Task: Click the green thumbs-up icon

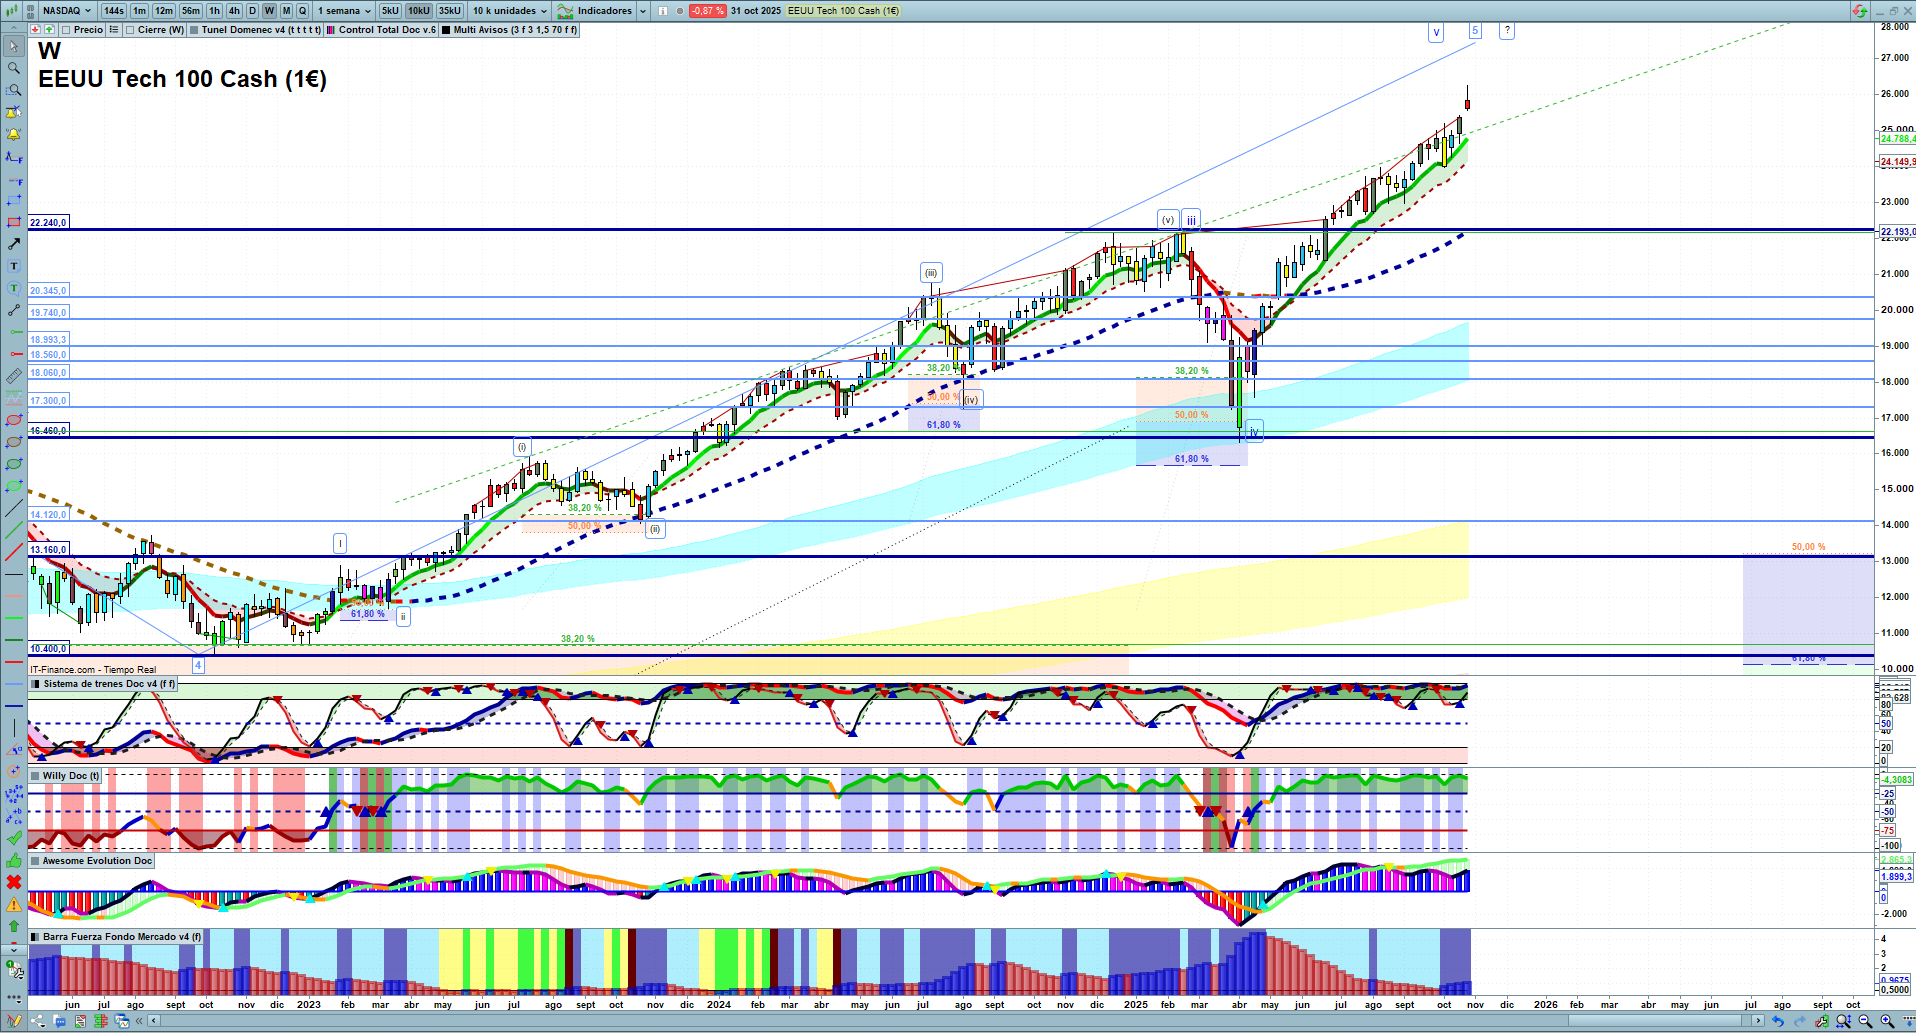Action: coord(14,860)
